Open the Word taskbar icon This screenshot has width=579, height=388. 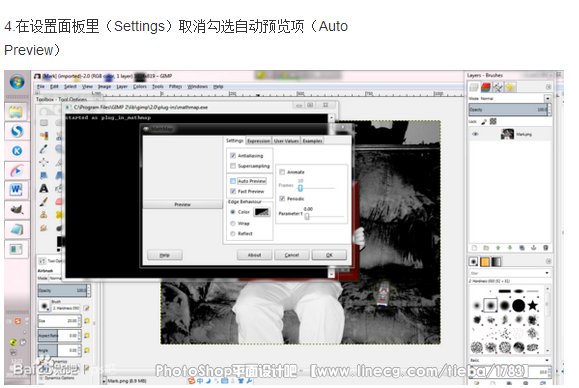point(16,190)
